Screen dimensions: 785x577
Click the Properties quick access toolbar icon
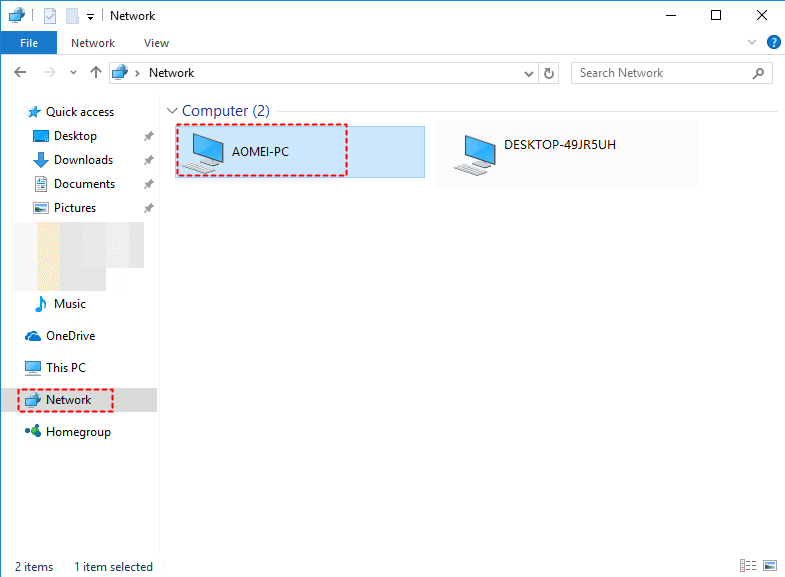(x=50, y=16)
